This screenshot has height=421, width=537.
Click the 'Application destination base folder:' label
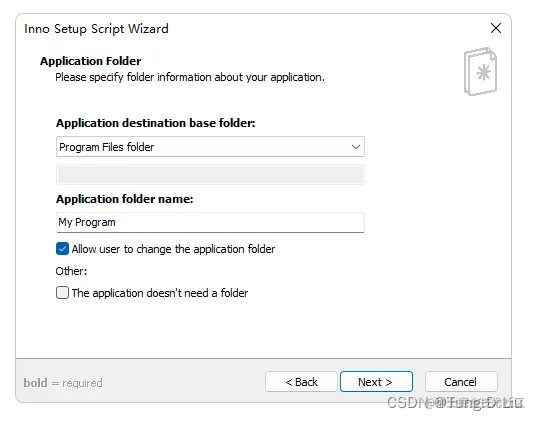tap(155, 123)
